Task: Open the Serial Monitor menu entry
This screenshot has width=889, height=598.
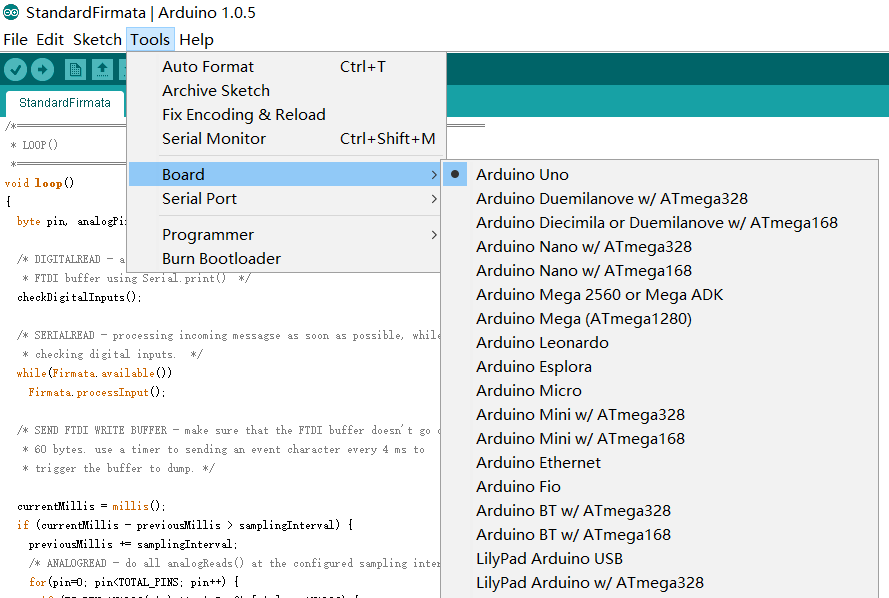Action: pos(212,139)
